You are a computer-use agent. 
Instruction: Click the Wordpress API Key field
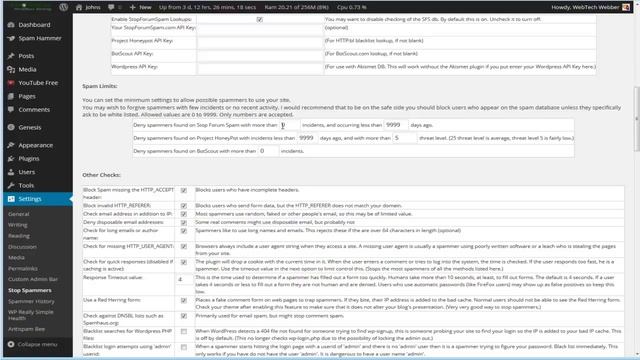[x=260, y=69]
